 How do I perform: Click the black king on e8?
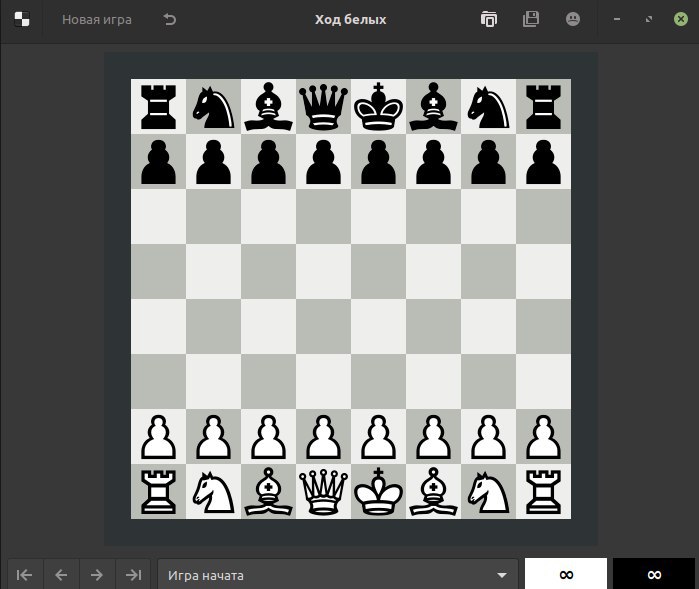pos(378,107)
